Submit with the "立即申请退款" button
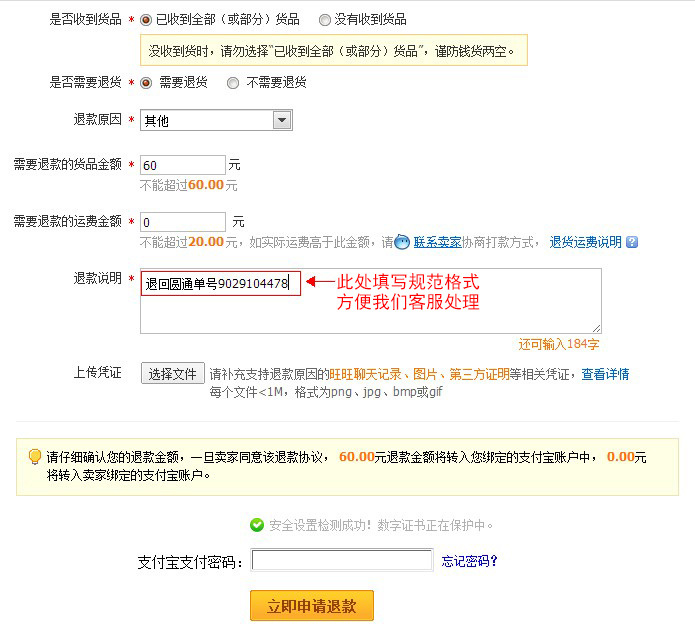 click(x=311, y=606)
